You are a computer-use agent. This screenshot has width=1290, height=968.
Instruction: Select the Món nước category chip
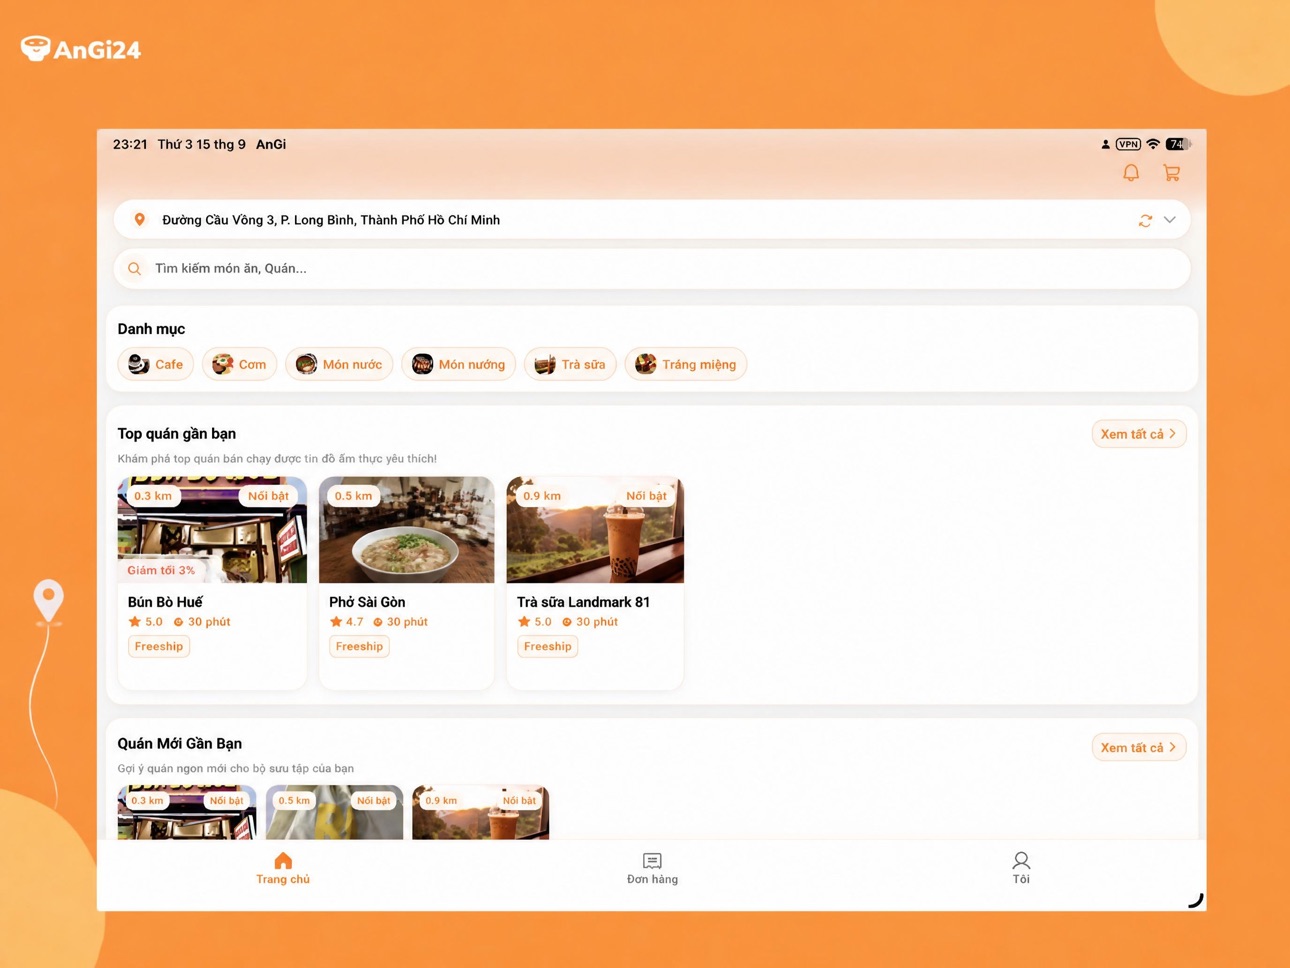[x=339, y=364]
